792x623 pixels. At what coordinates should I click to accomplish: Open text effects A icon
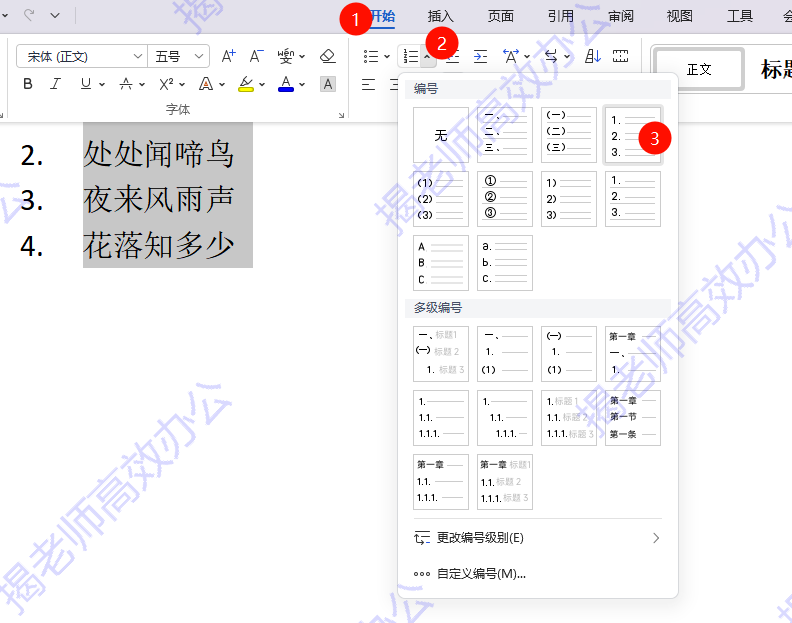[x=206, y=84]
